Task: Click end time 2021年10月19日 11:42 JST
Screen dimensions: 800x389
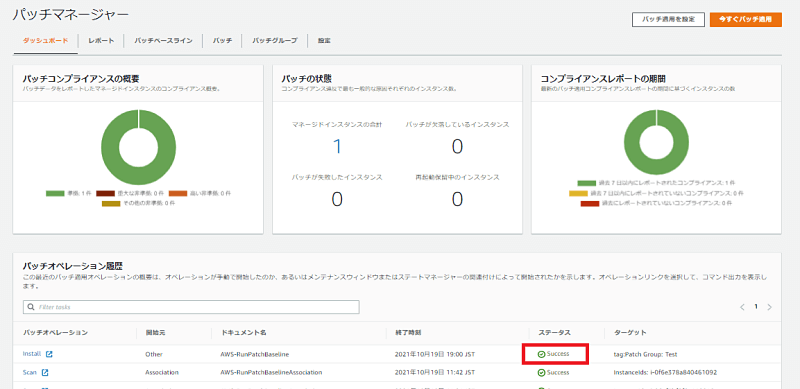Action: coord(435,373)
